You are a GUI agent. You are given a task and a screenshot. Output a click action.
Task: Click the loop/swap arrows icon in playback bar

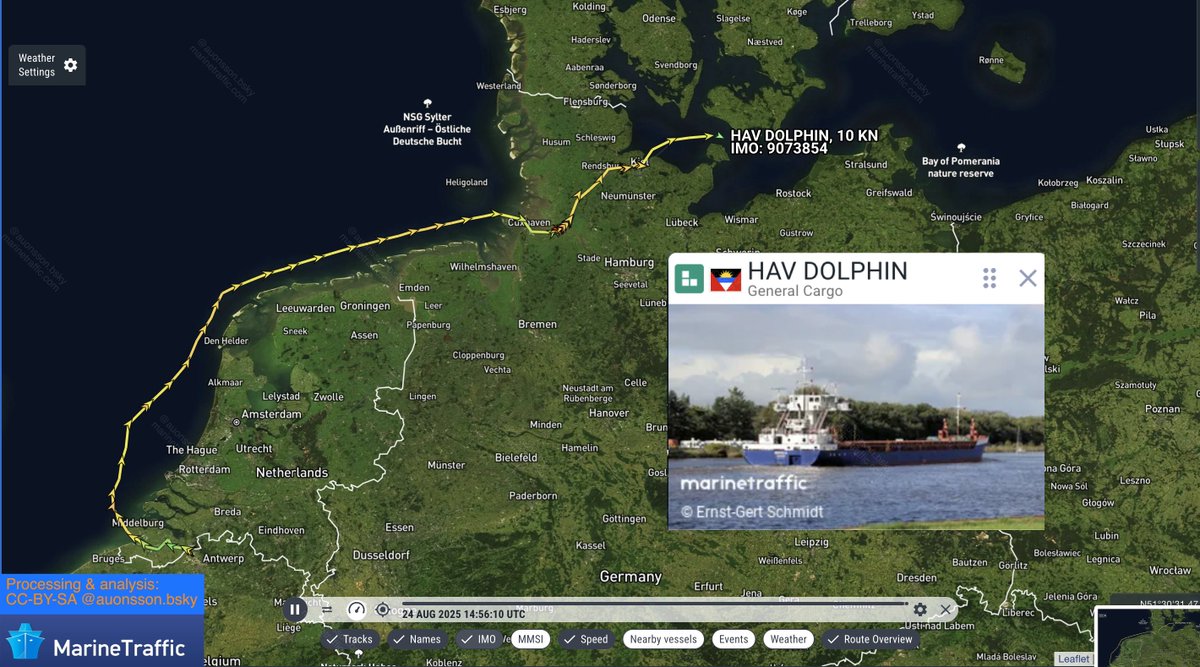[x=327, y=609]
